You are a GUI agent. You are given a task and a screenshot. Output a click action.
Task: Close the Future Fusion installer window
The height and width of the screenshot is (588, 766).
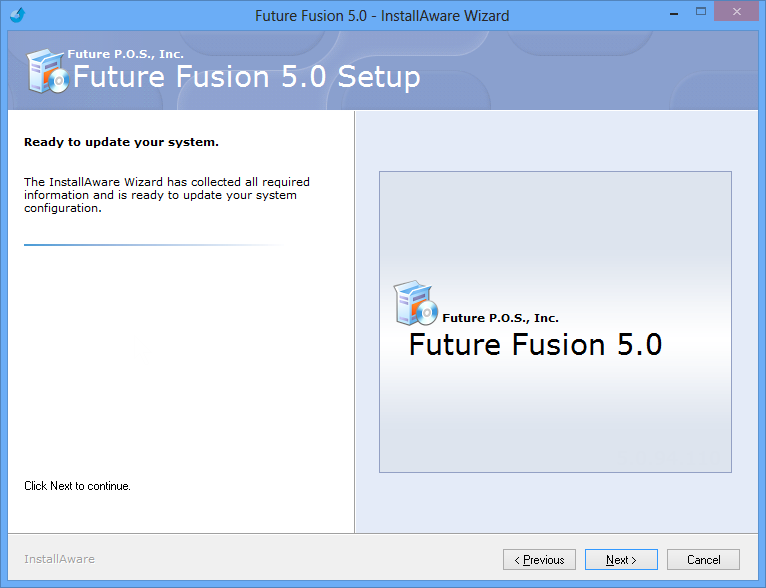pyautogui.click(x=737, y=12)
